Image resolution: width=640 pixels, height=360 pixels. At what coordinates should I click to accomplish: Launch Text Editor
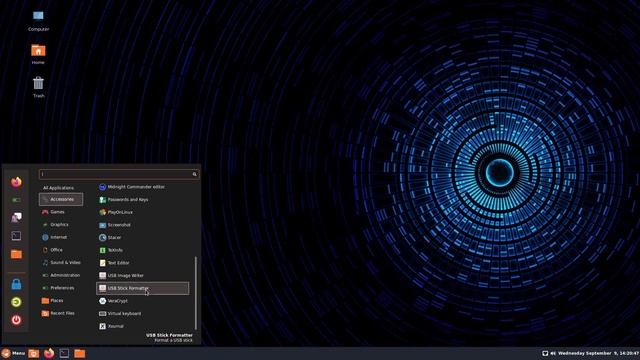(x=114, y=263)
